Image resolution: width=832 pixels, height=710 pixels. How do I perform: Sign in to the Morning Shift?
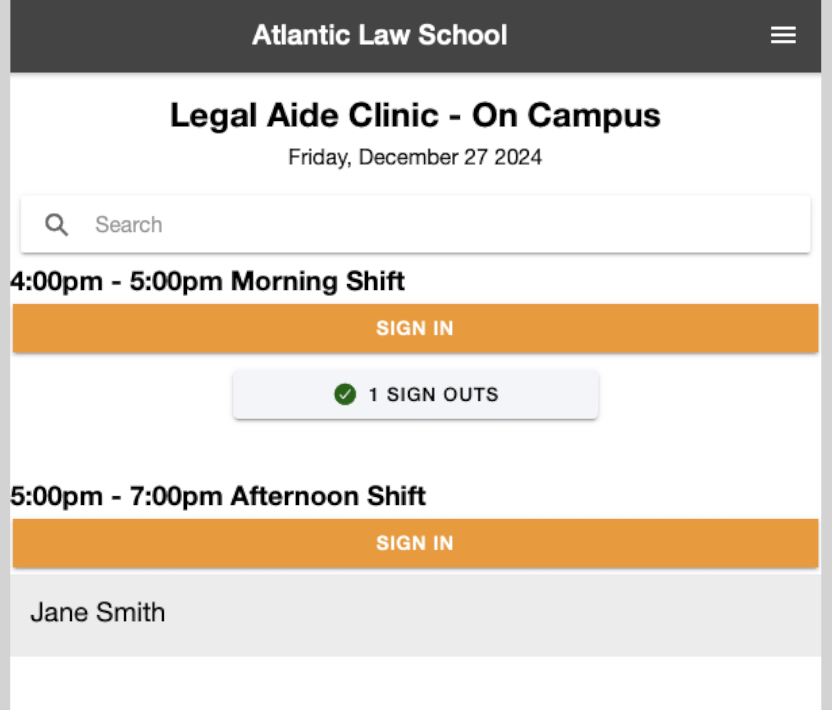click(415, 329)
